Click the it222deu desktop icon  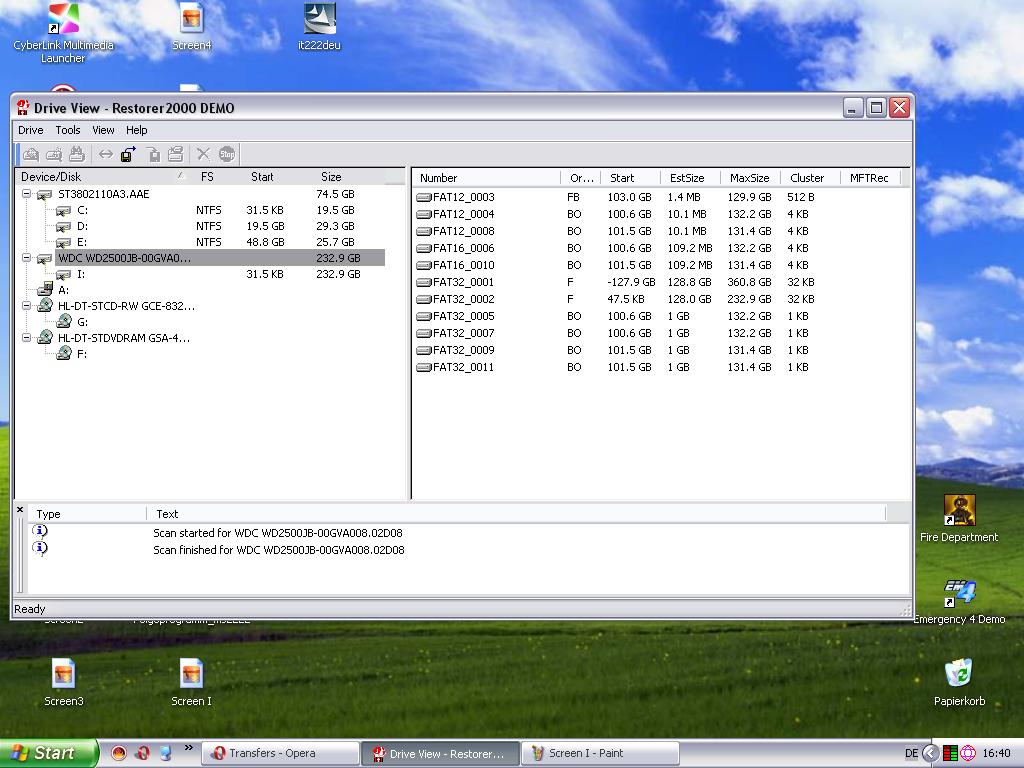tap(319, 26)
